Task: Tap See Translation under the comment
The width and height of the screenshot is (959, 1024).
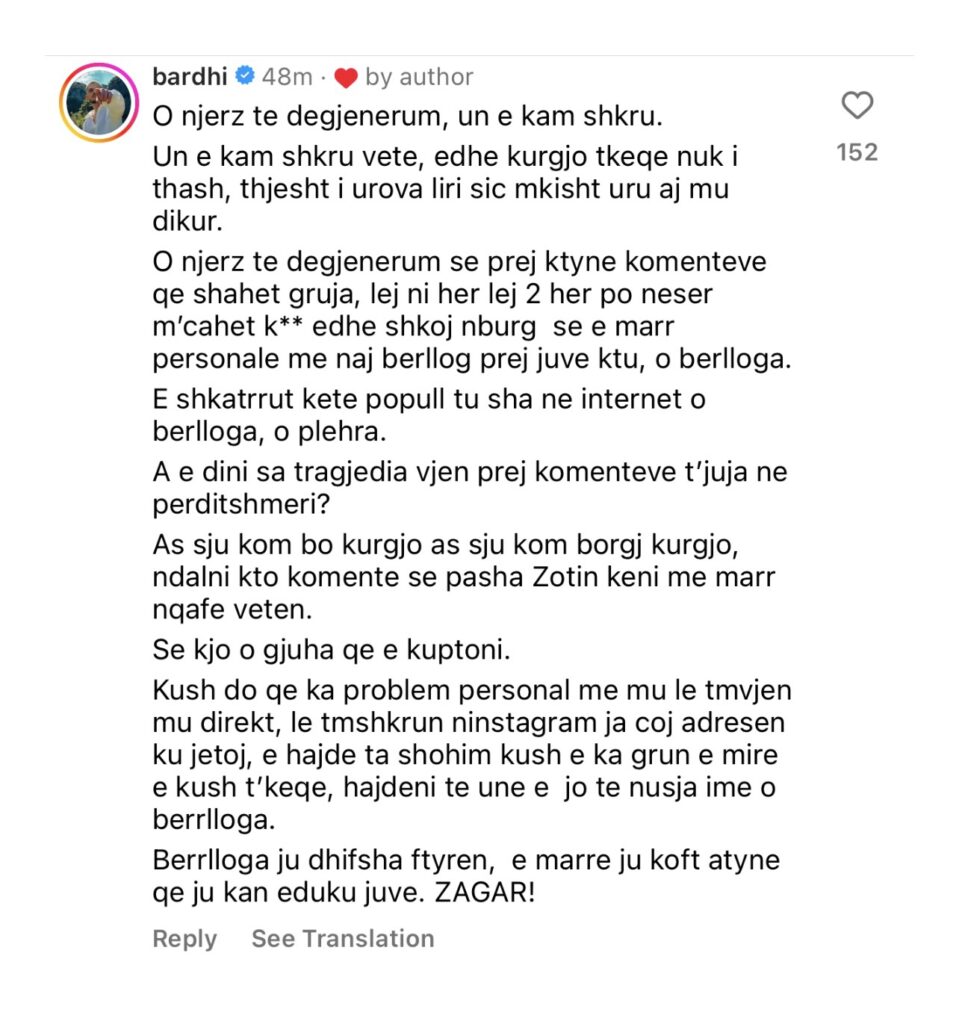Action: (x=343, y=938)
